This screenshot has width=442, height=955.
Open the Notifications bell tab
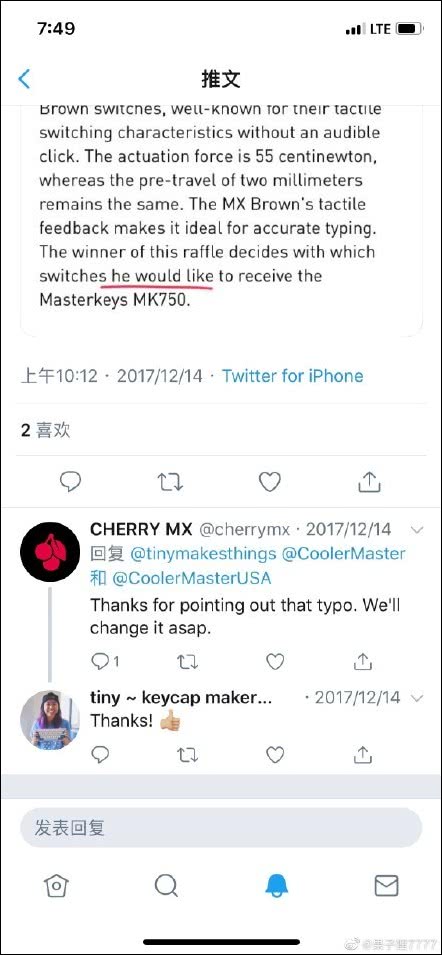[276, 886]
